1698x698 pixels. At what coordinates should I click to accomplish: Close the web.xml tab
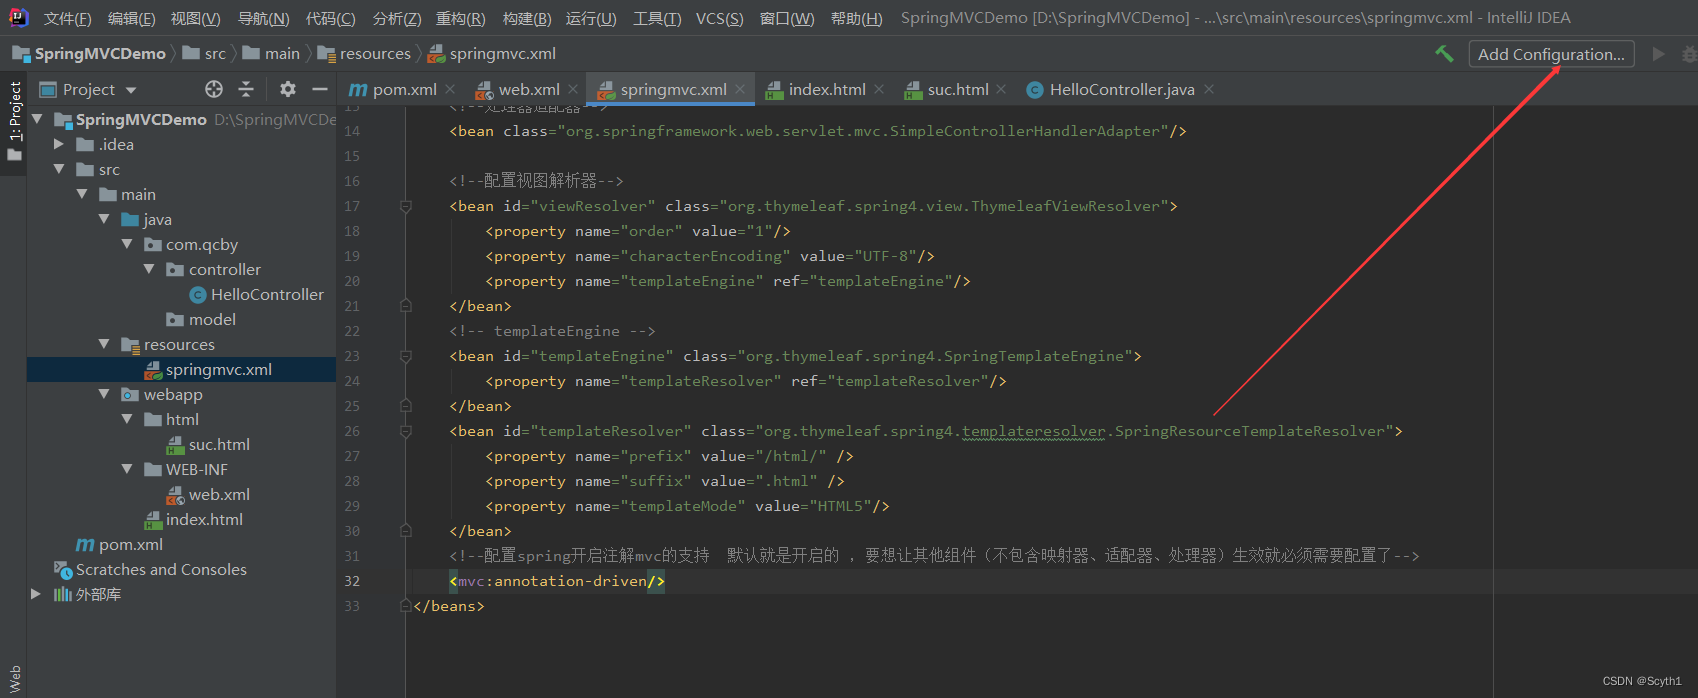[573, 89]
